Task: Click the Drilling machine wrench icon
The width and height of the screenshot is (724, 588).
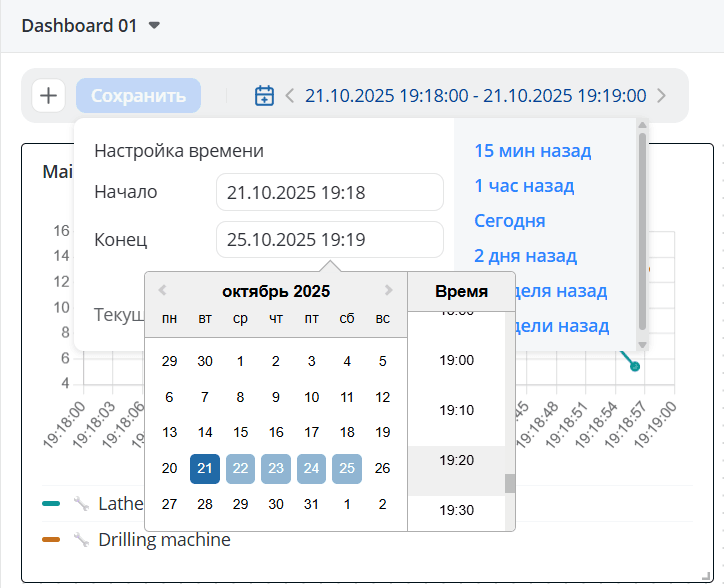Action: click(81, 540)
